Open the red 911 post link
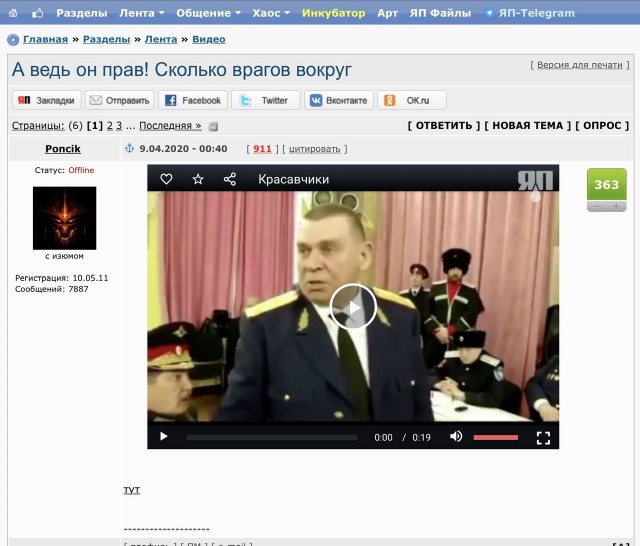 pos(262,149)
